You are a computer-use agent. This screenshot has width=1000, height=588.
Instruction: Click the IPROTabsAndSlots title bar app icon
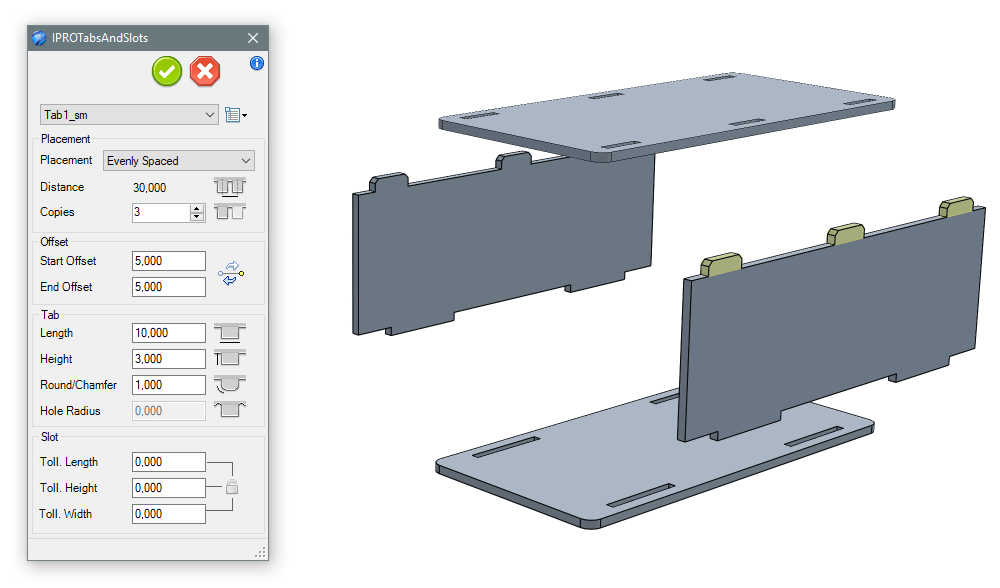(x=40, y=38)
